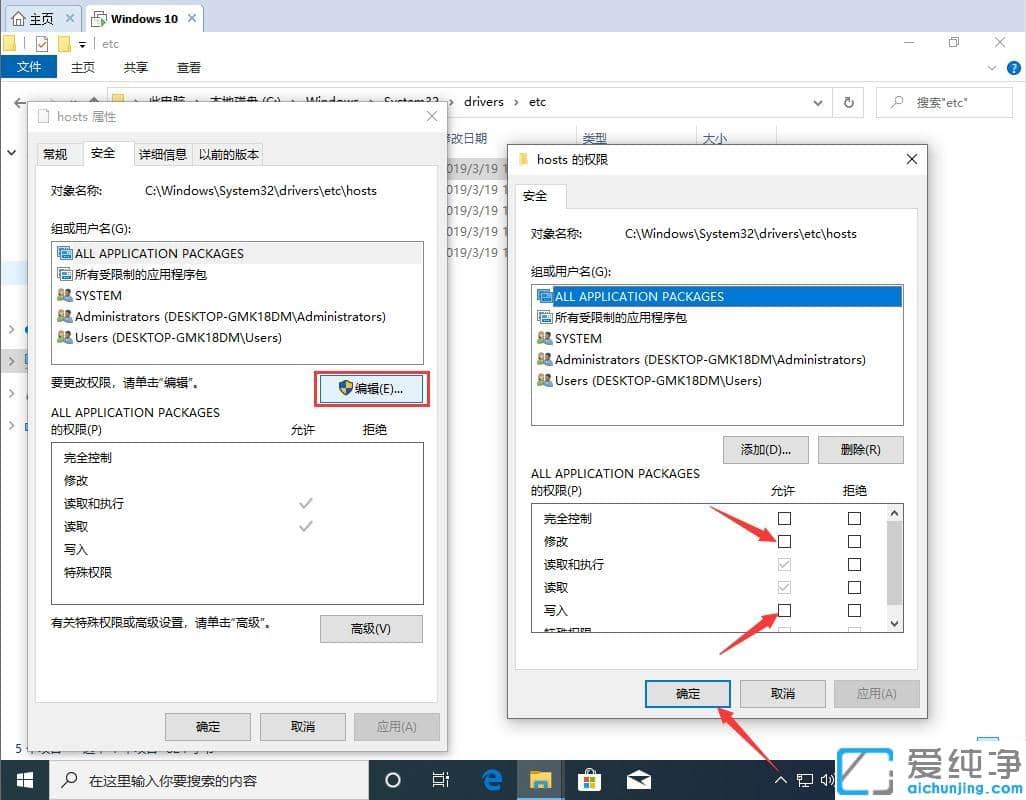Click inside the 搜索etc search box
The width and height of the screenshot is (1026, 800).
(x=945, y=102)
